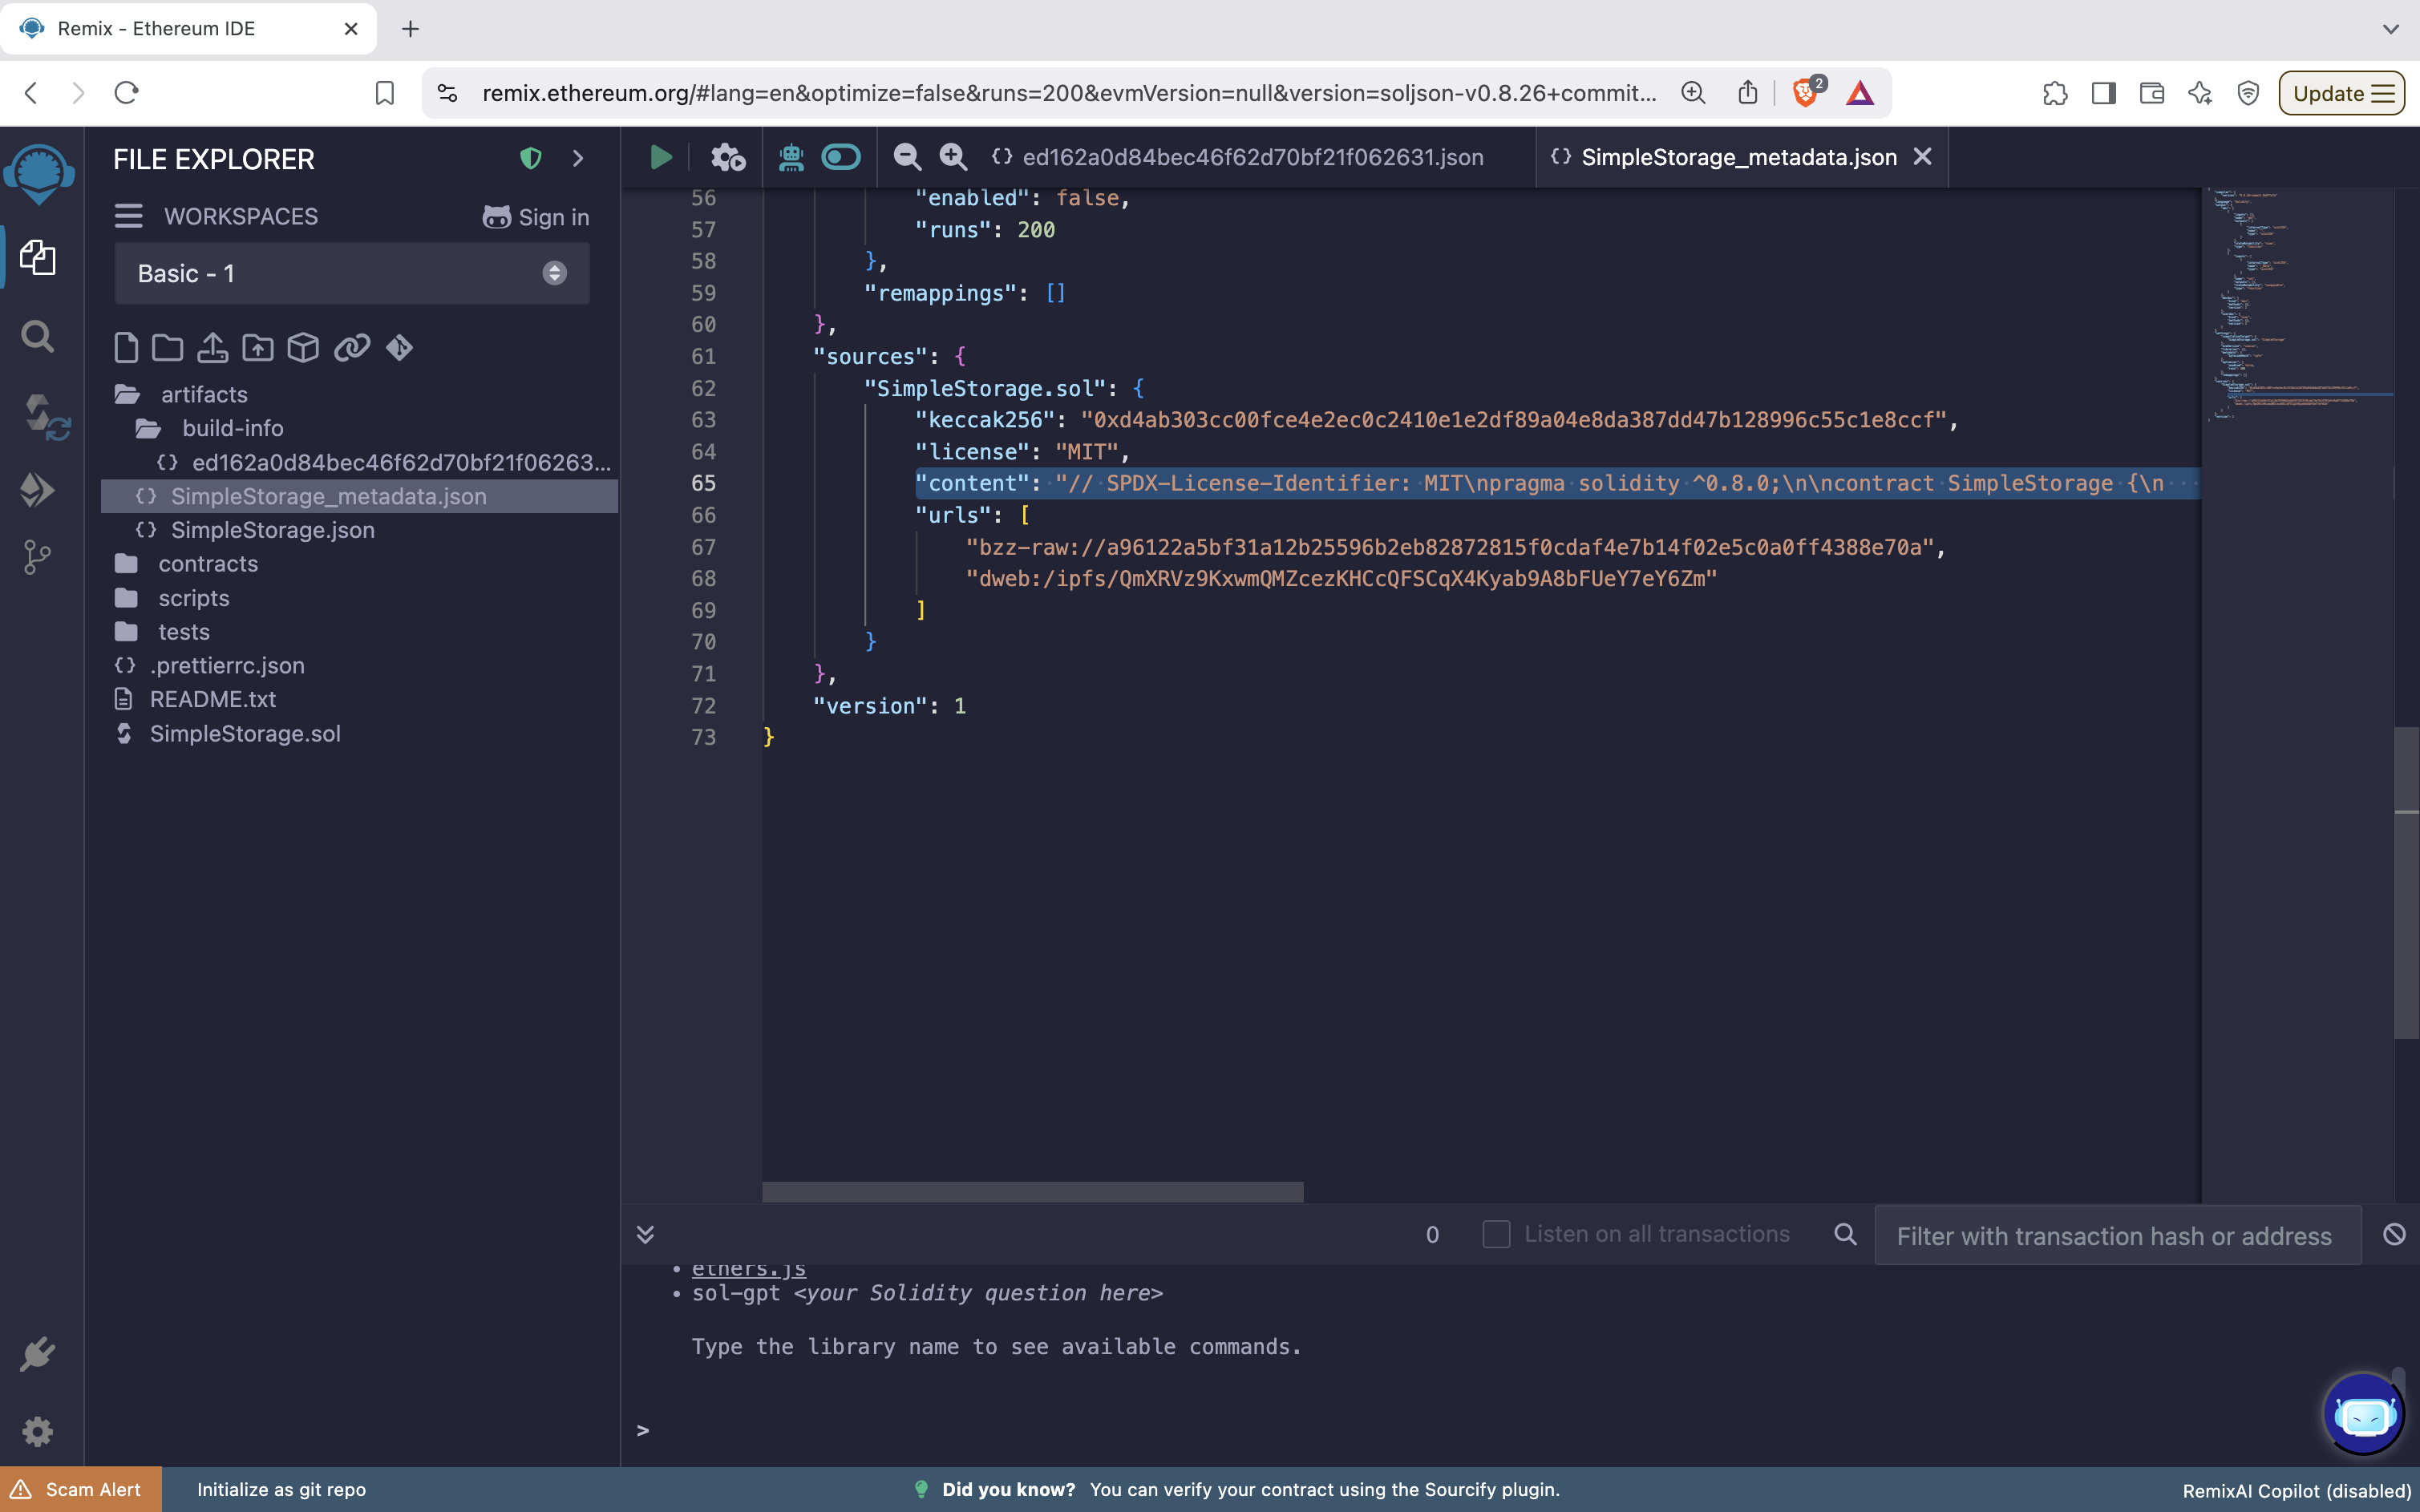This screenshot has width=2420, height=1512.
Task: Click the transaction hash filter field
Action: coord(2115,1236)
